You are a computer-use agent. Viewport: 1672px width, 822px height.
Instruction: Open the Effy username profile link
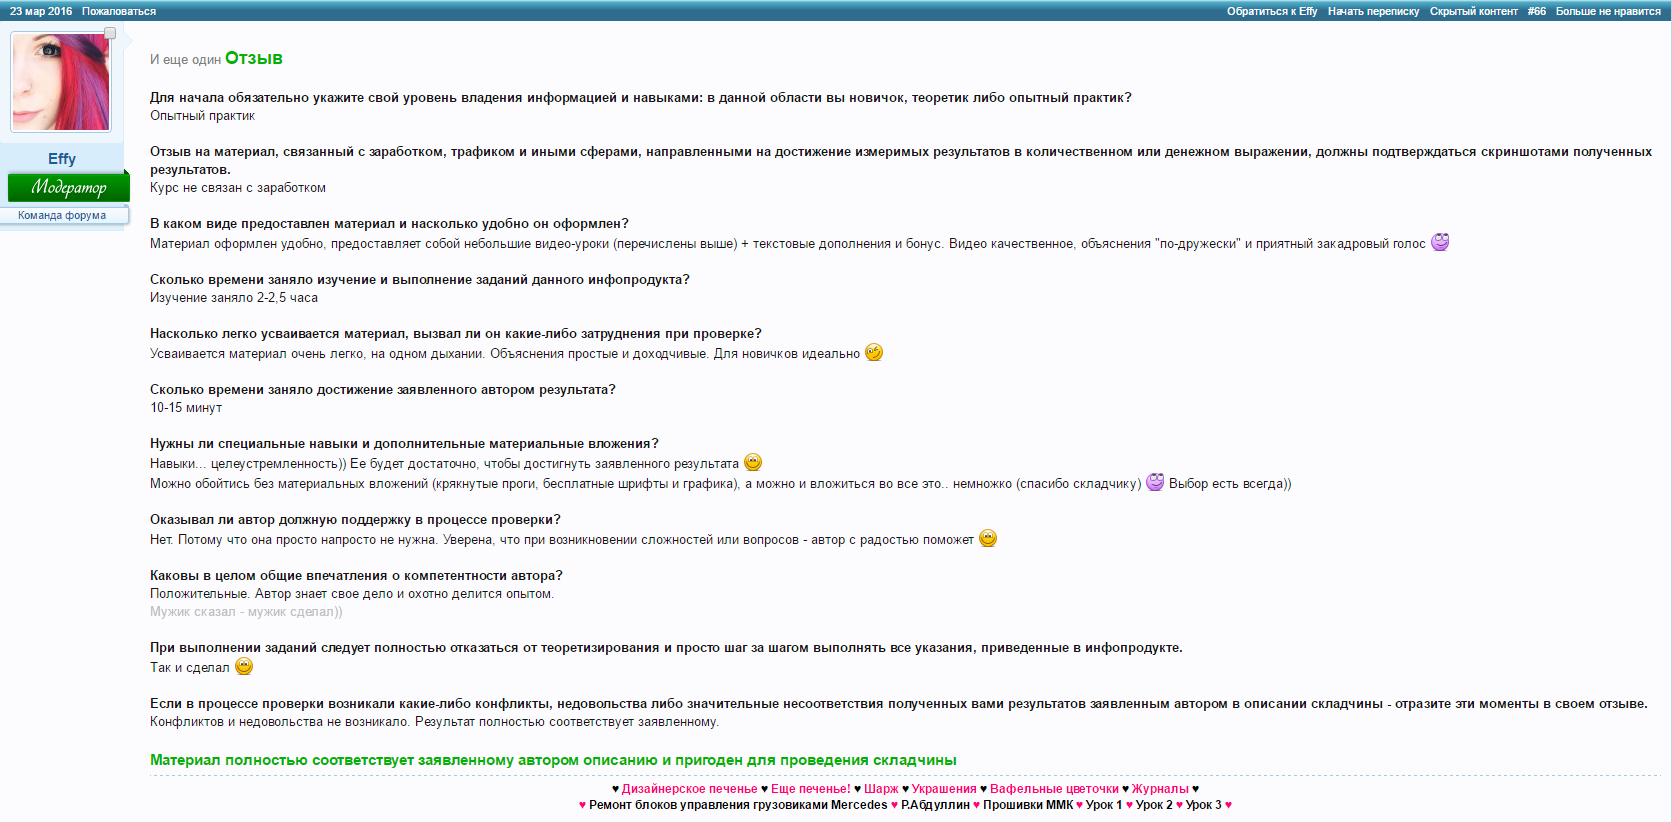62,159
